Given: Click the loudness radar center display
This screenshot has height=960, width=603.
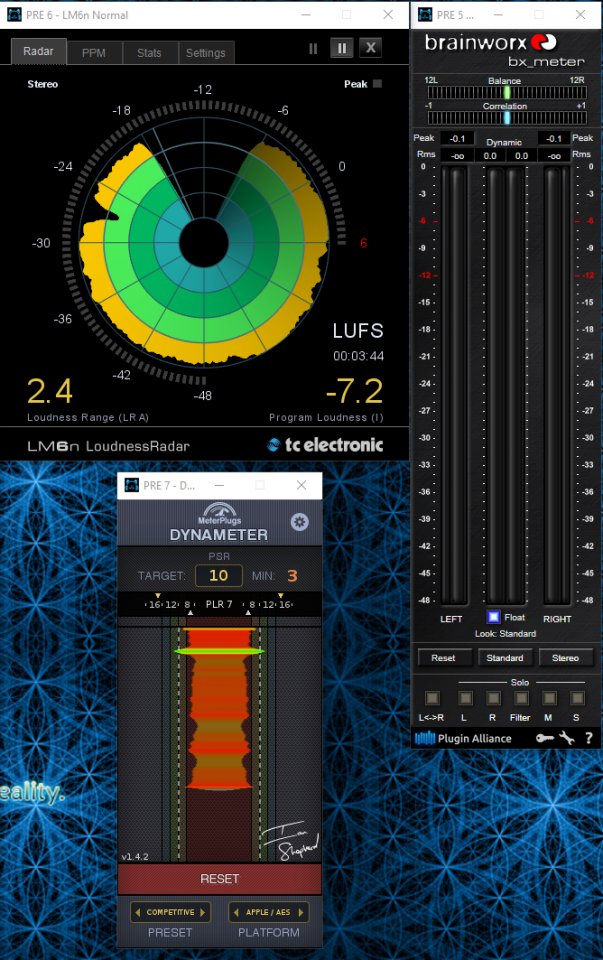Looking at the screenshot, I should coord(204,243).
